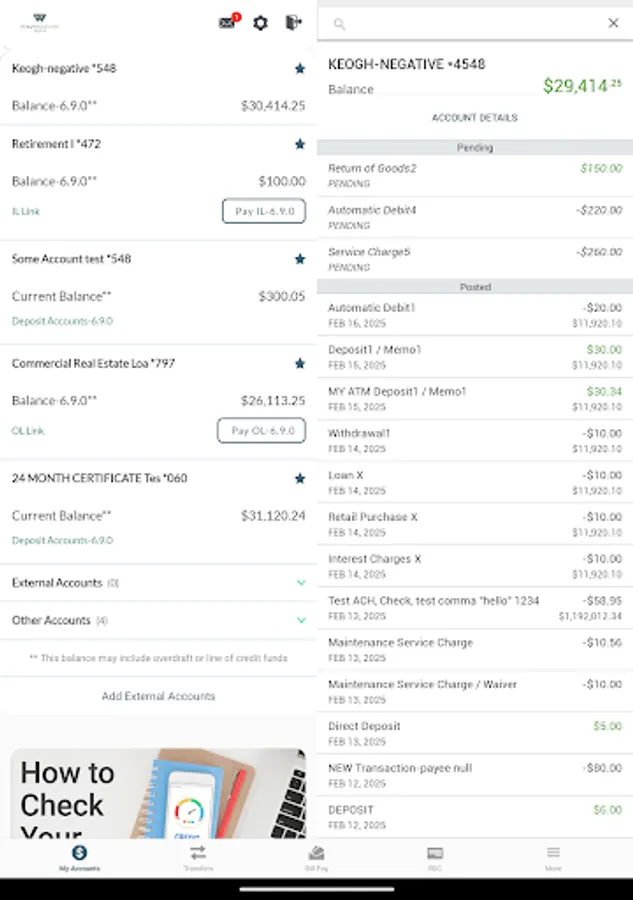The height and width of the screenshot is (900, 633).
Task: Expand the External Accounts section
Action: (298, 583)
